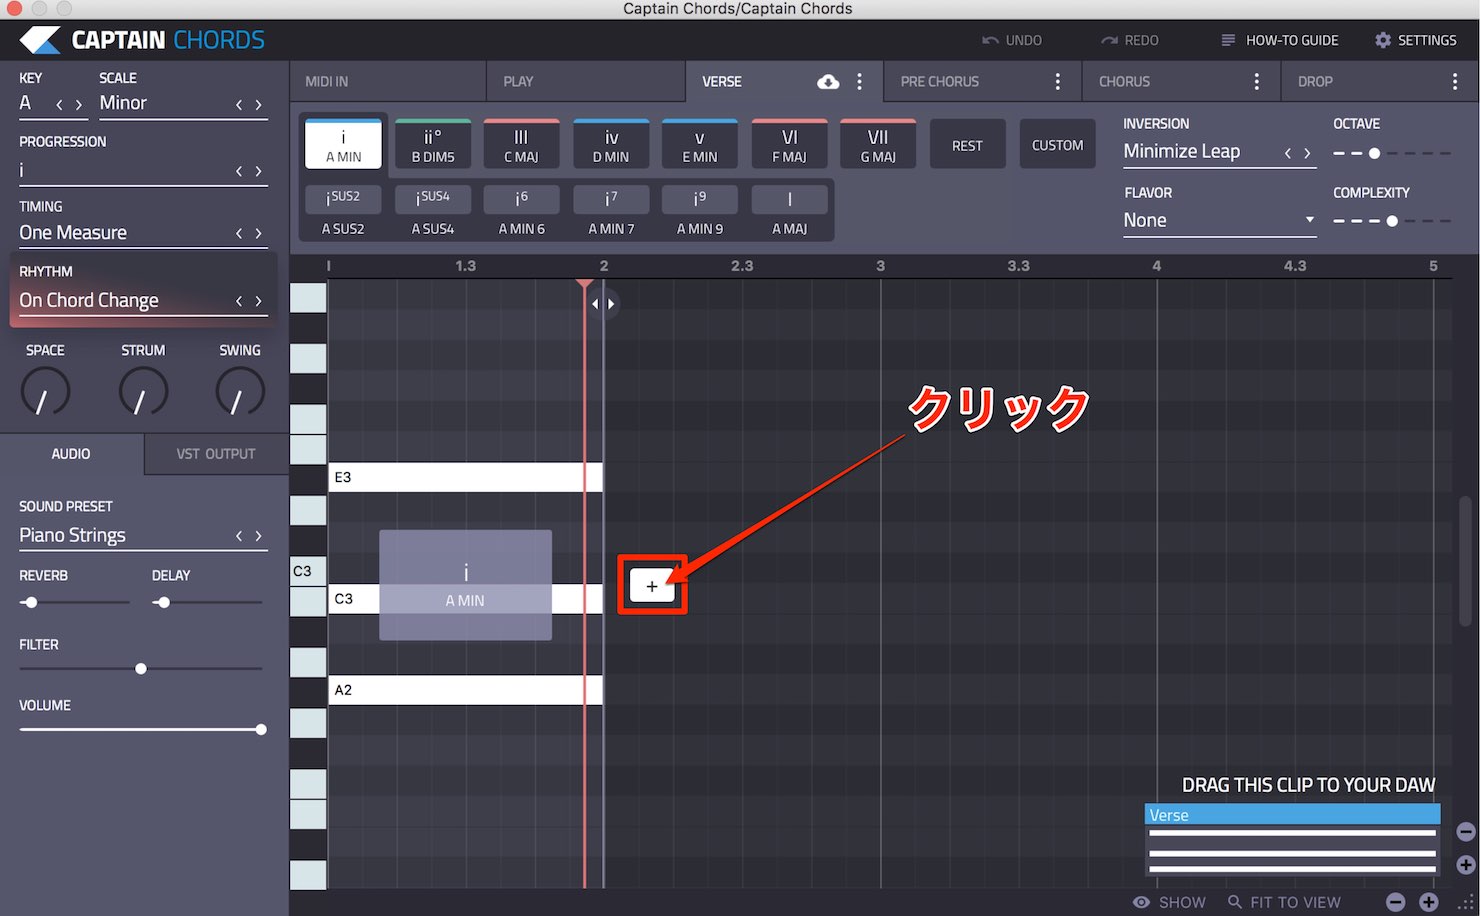The width and height of the screenshot is (1480, 916).
Task: Add a chord with the plus button
Action: (652, 586)
